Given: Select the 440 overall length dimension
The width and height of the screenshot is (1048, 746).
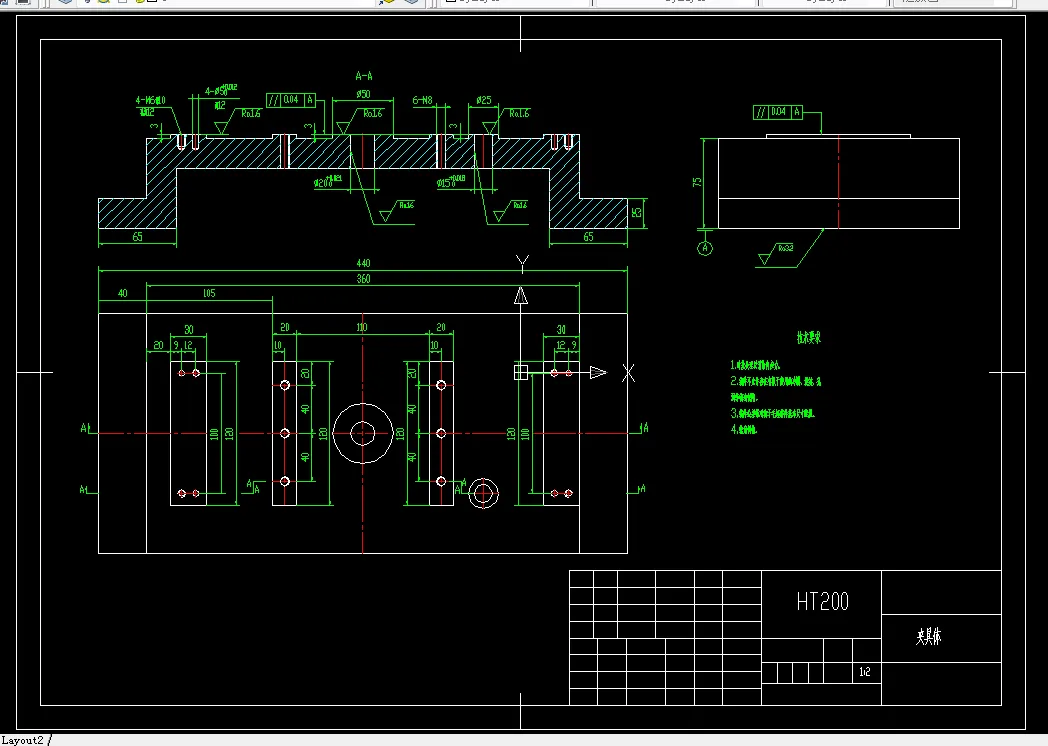Looking at the screenshot, I should point(363,263).
